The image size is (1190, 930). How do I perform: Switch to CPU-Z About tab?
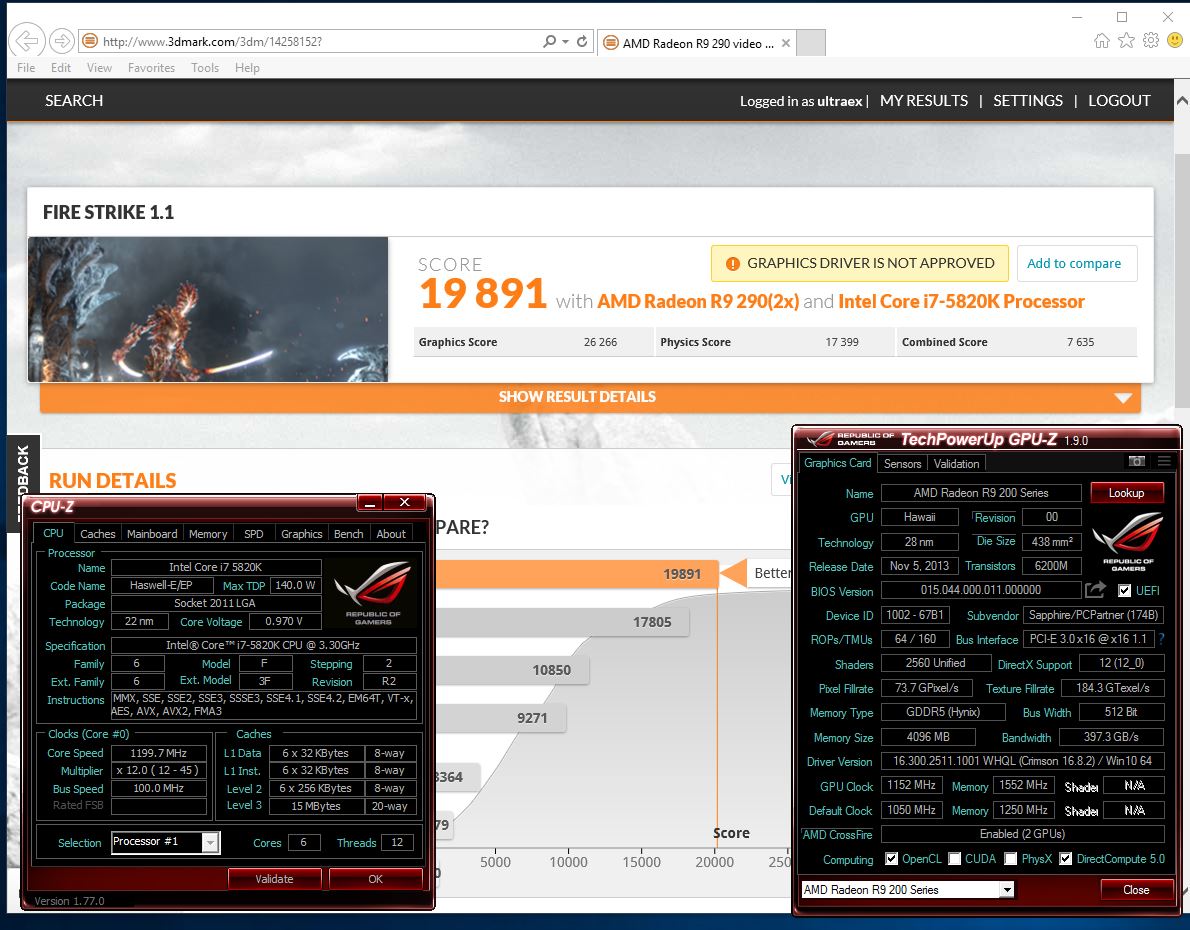[391, 534]
